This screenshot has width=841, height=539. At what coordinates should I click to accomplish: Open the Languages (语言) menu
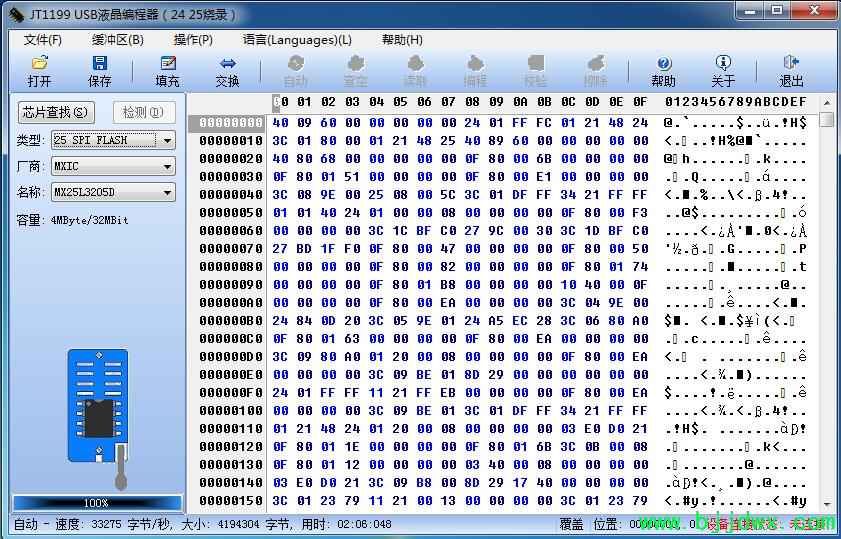297,40
